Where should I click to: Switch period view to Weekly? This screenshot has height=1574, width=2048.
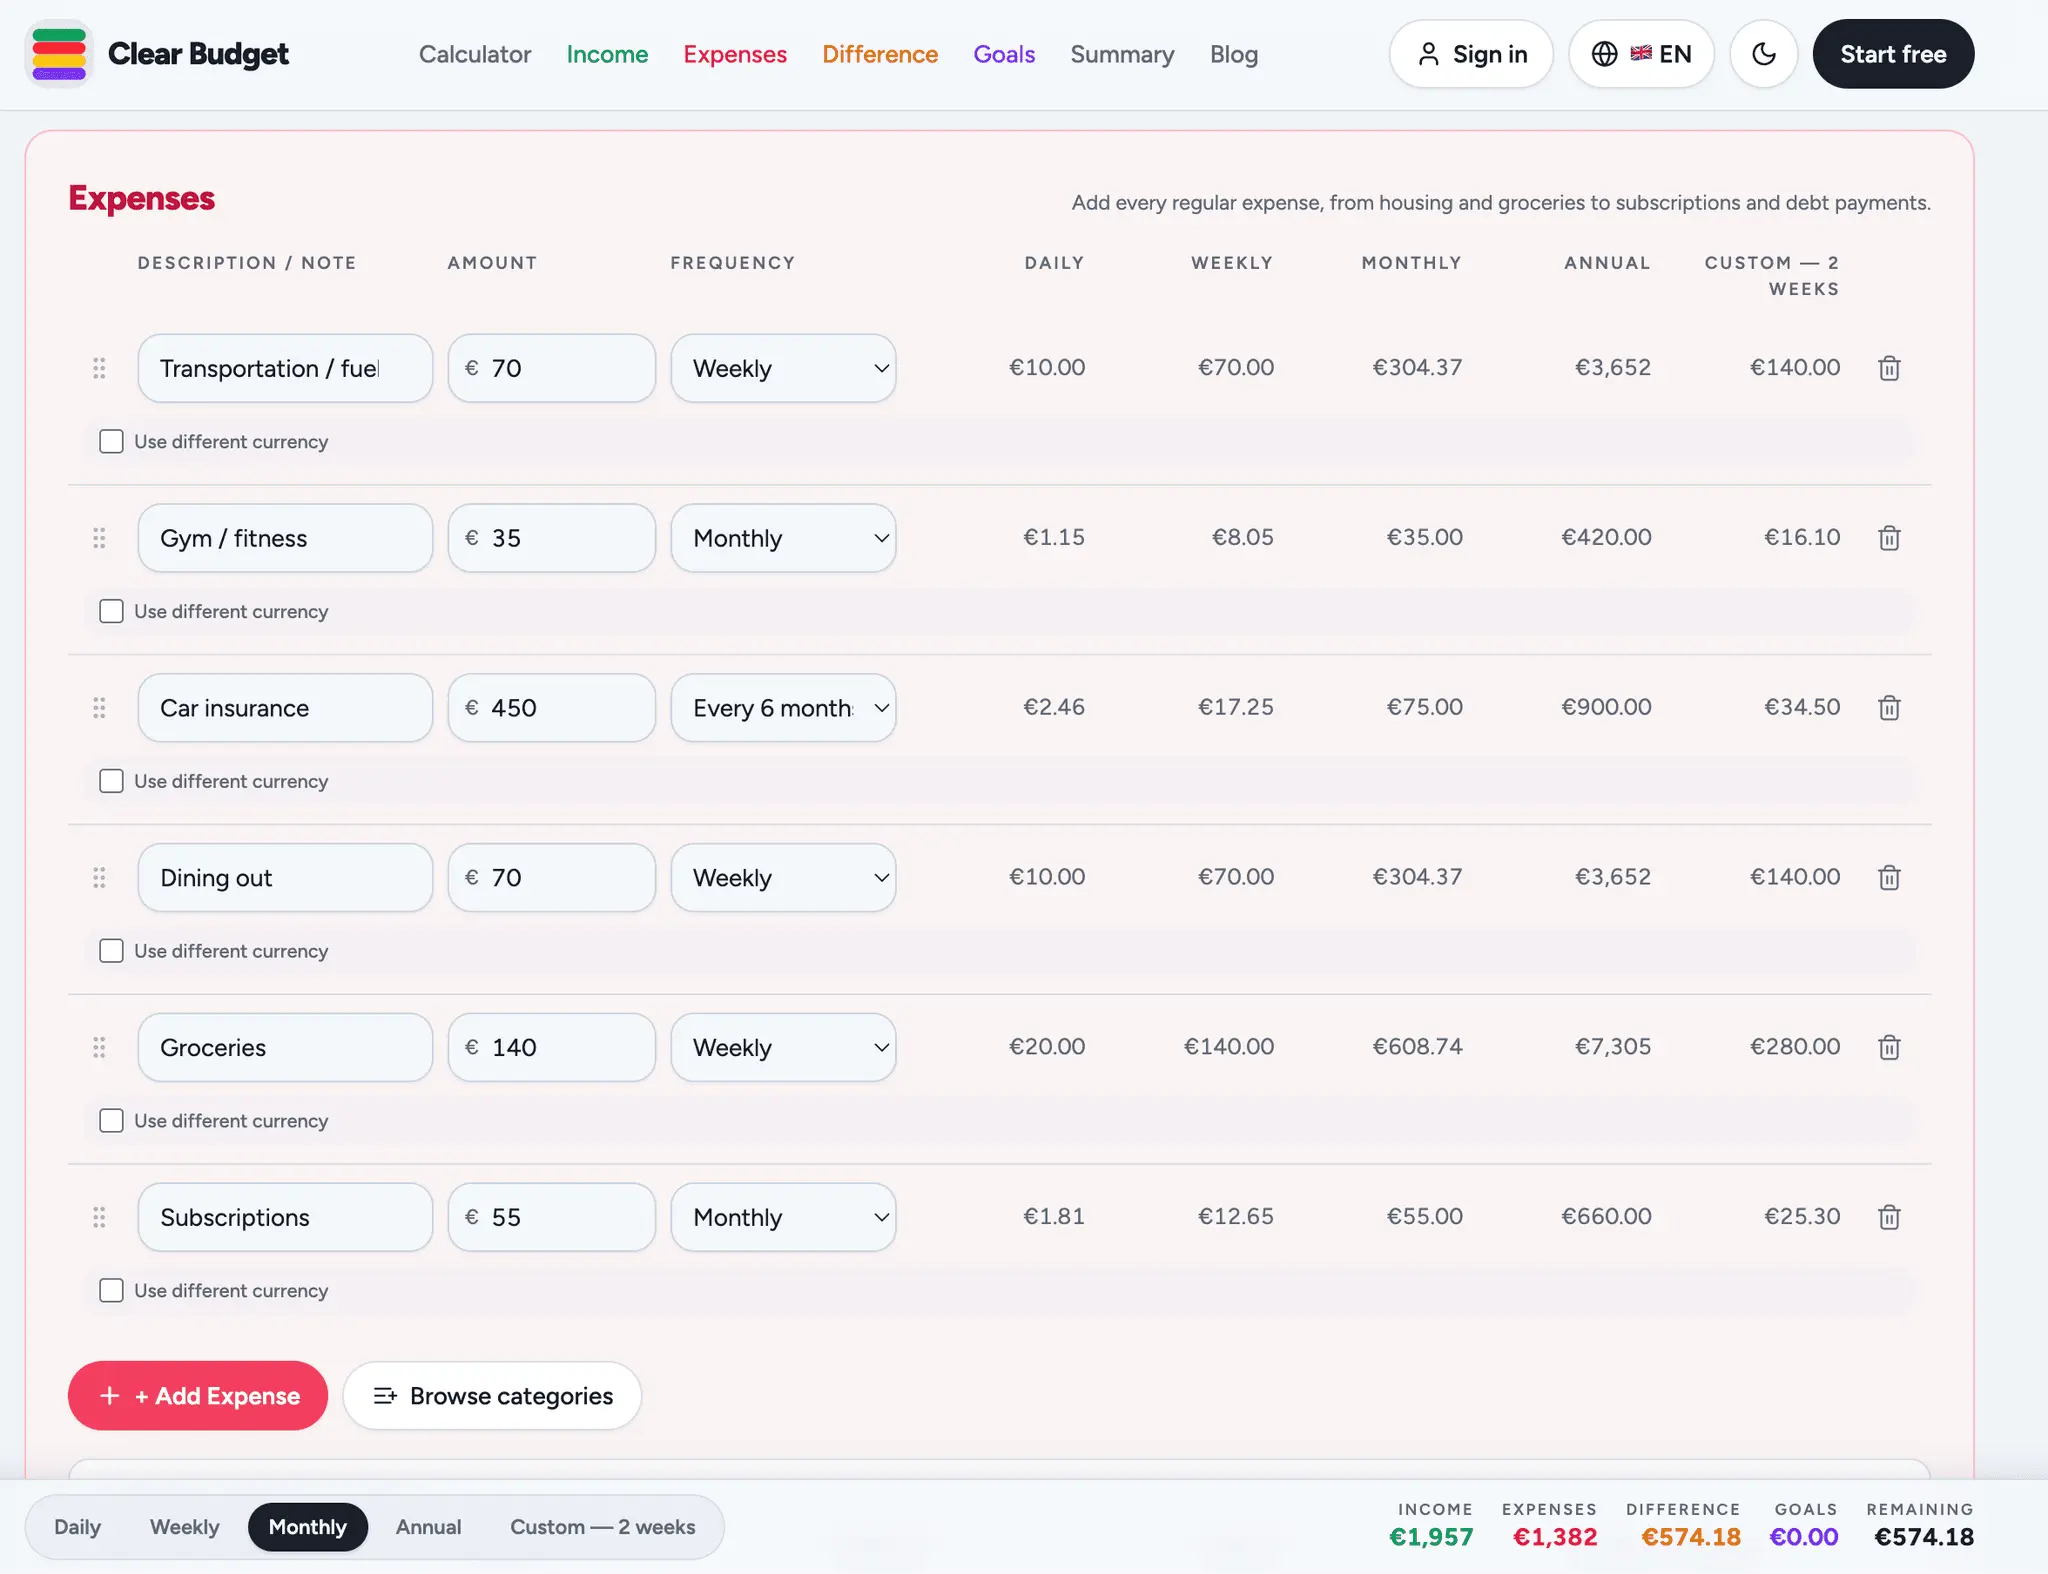click(x=184, y=1527)
